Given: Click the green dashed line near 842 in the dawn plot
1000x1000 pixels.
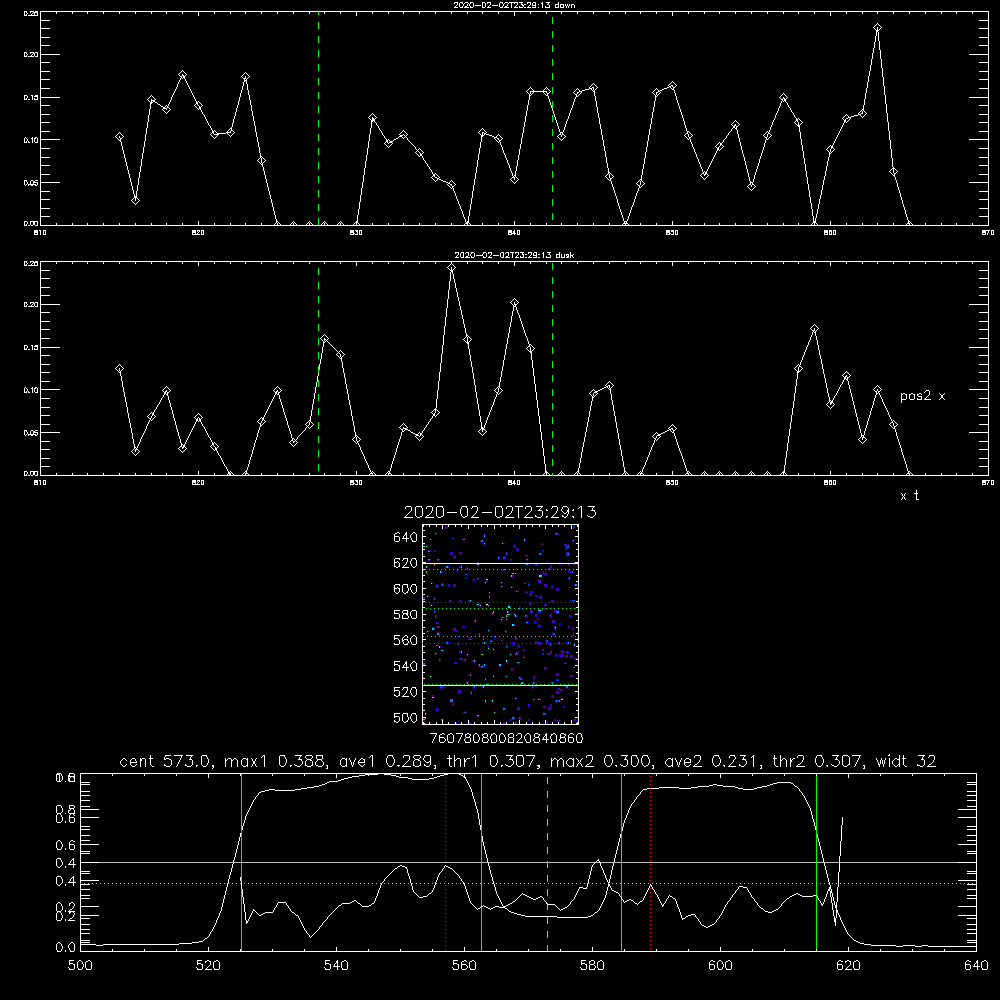Looking at the screenshot, I should point(552,119).
